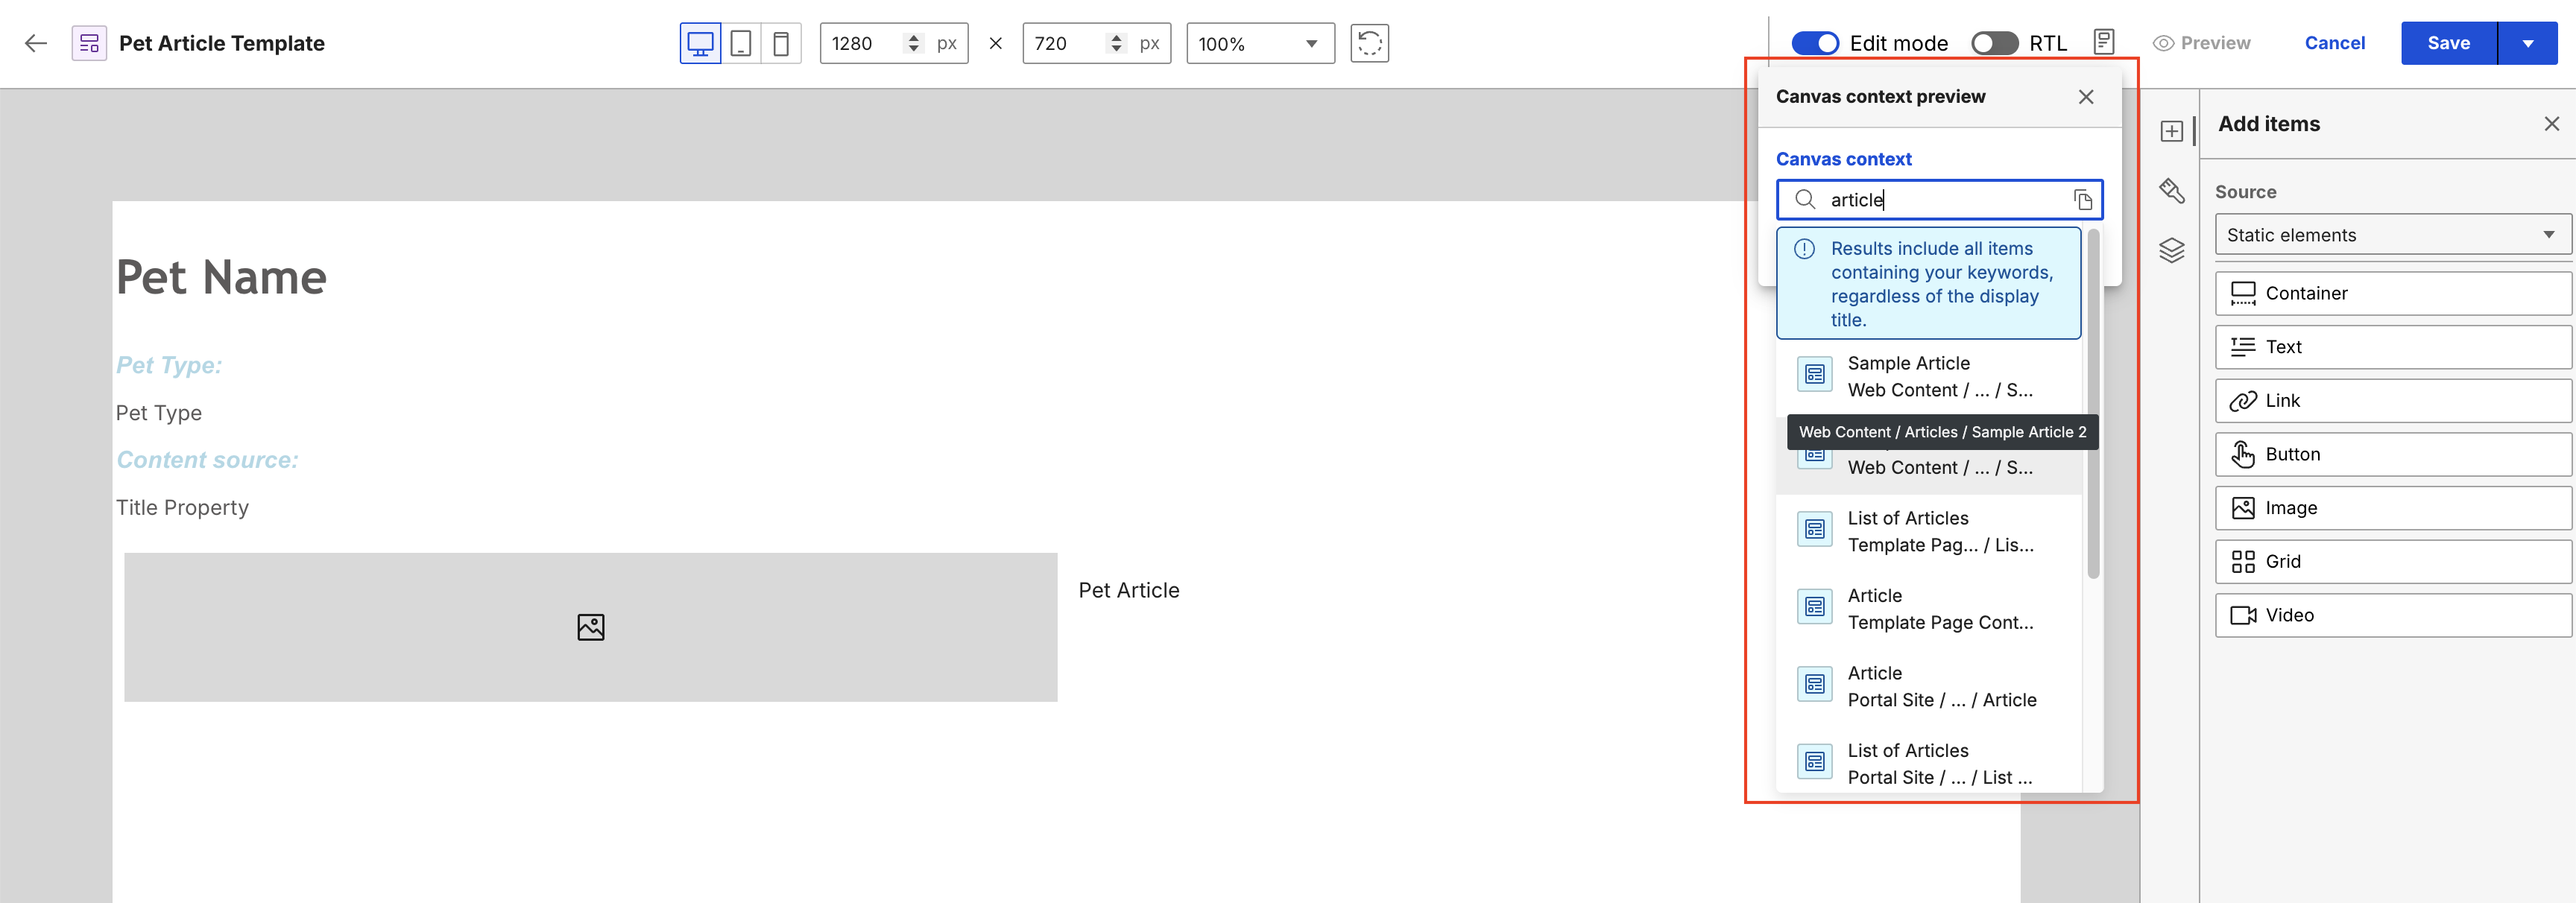This screenshot has width=2576, height=903.
Task: Select Sample Article search result
Action: click(1929, 377)
